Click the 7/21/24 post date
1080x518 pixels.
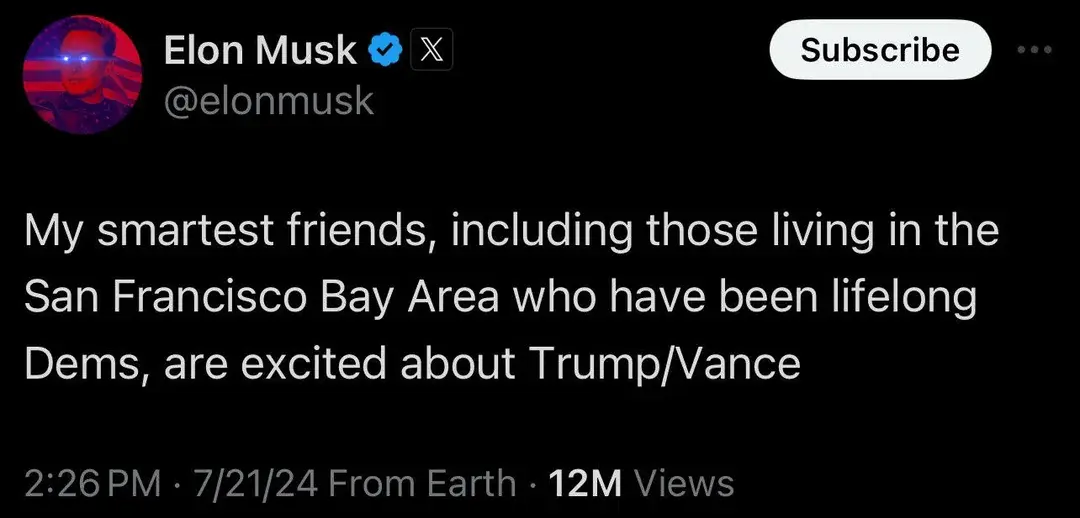click(256, 484)
